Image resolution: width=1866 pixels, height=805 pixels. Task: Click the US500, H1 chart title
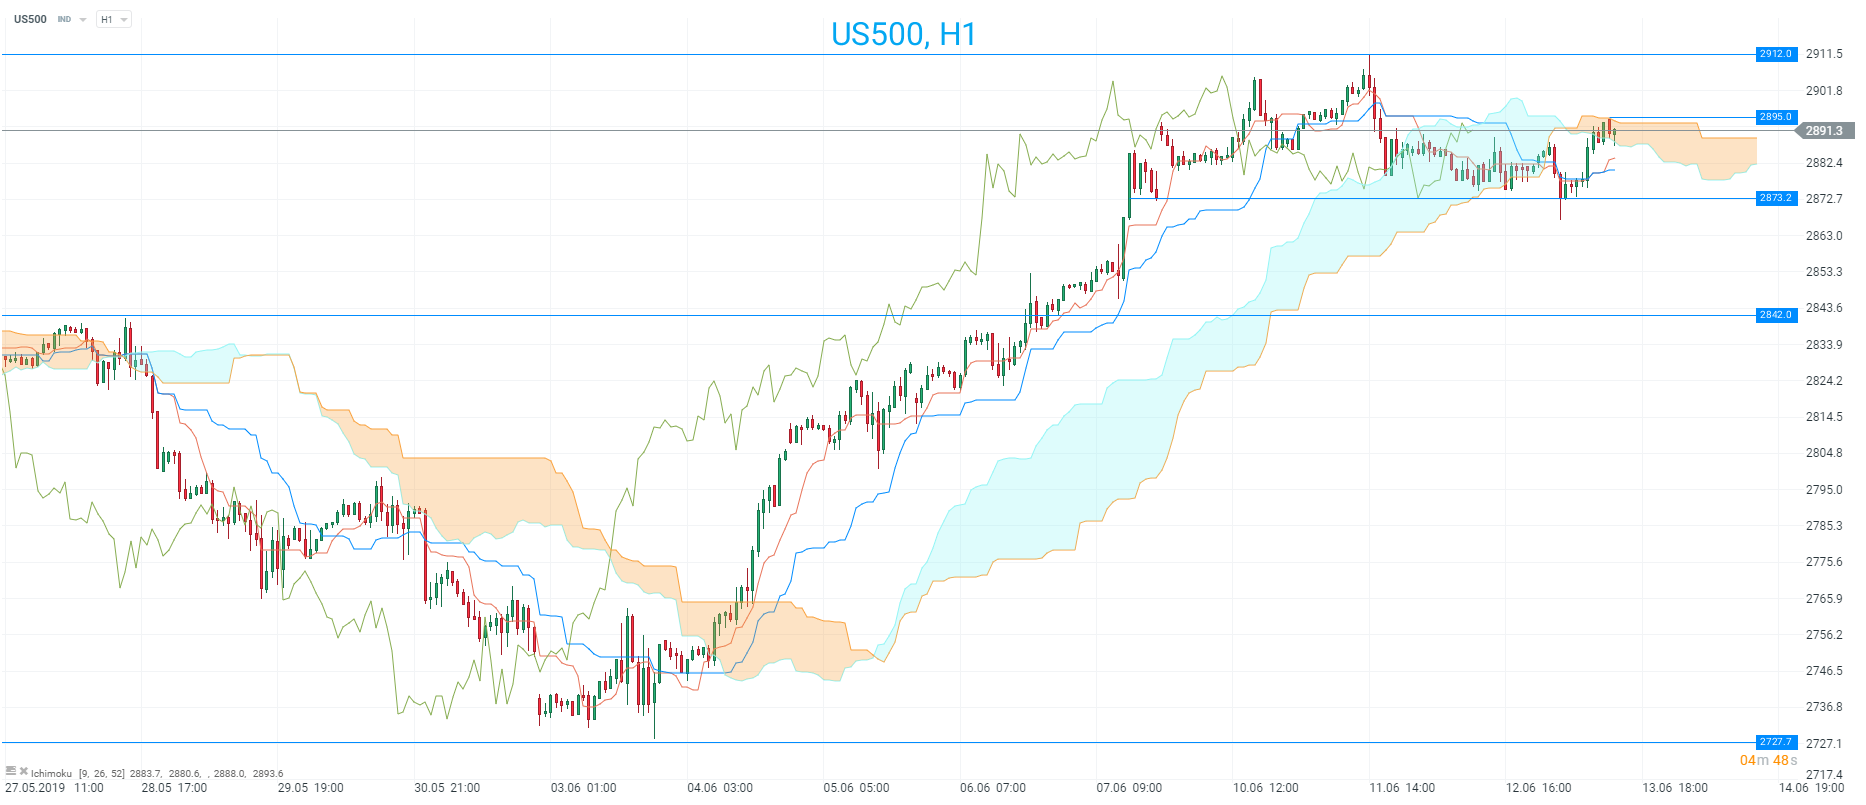pos(903,34)
